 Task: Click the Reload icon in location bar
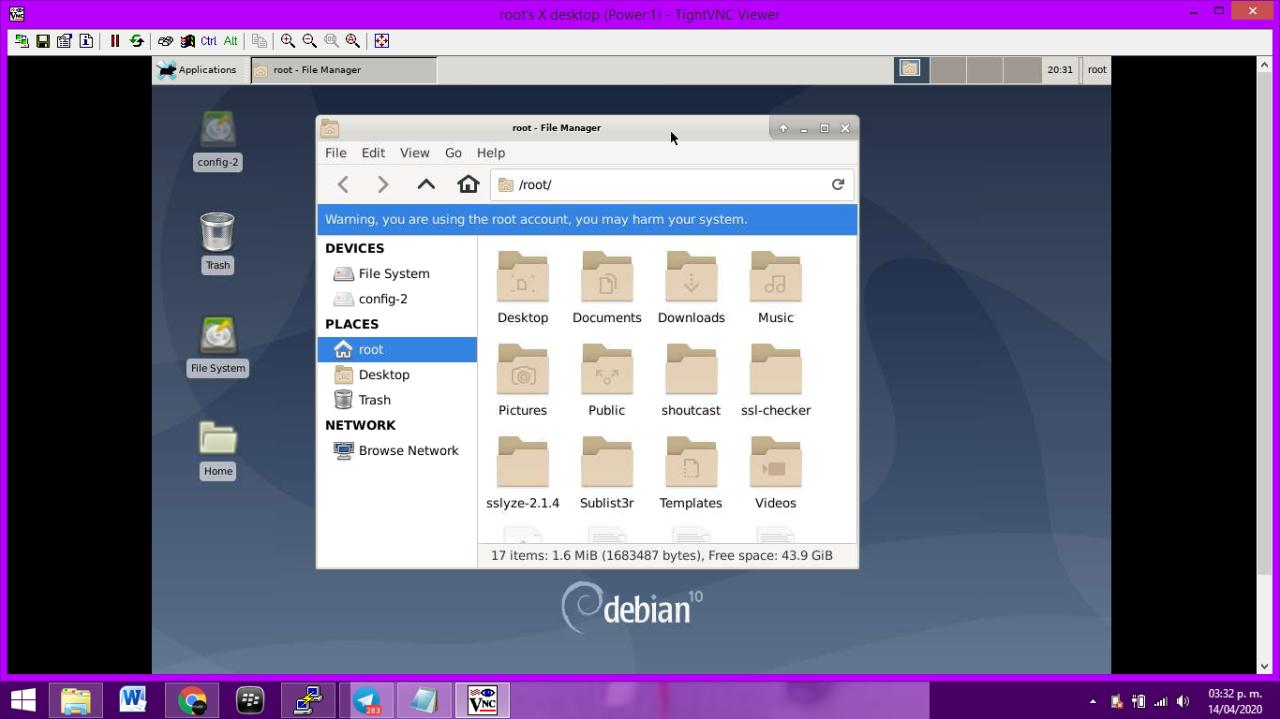coord(838,184)
